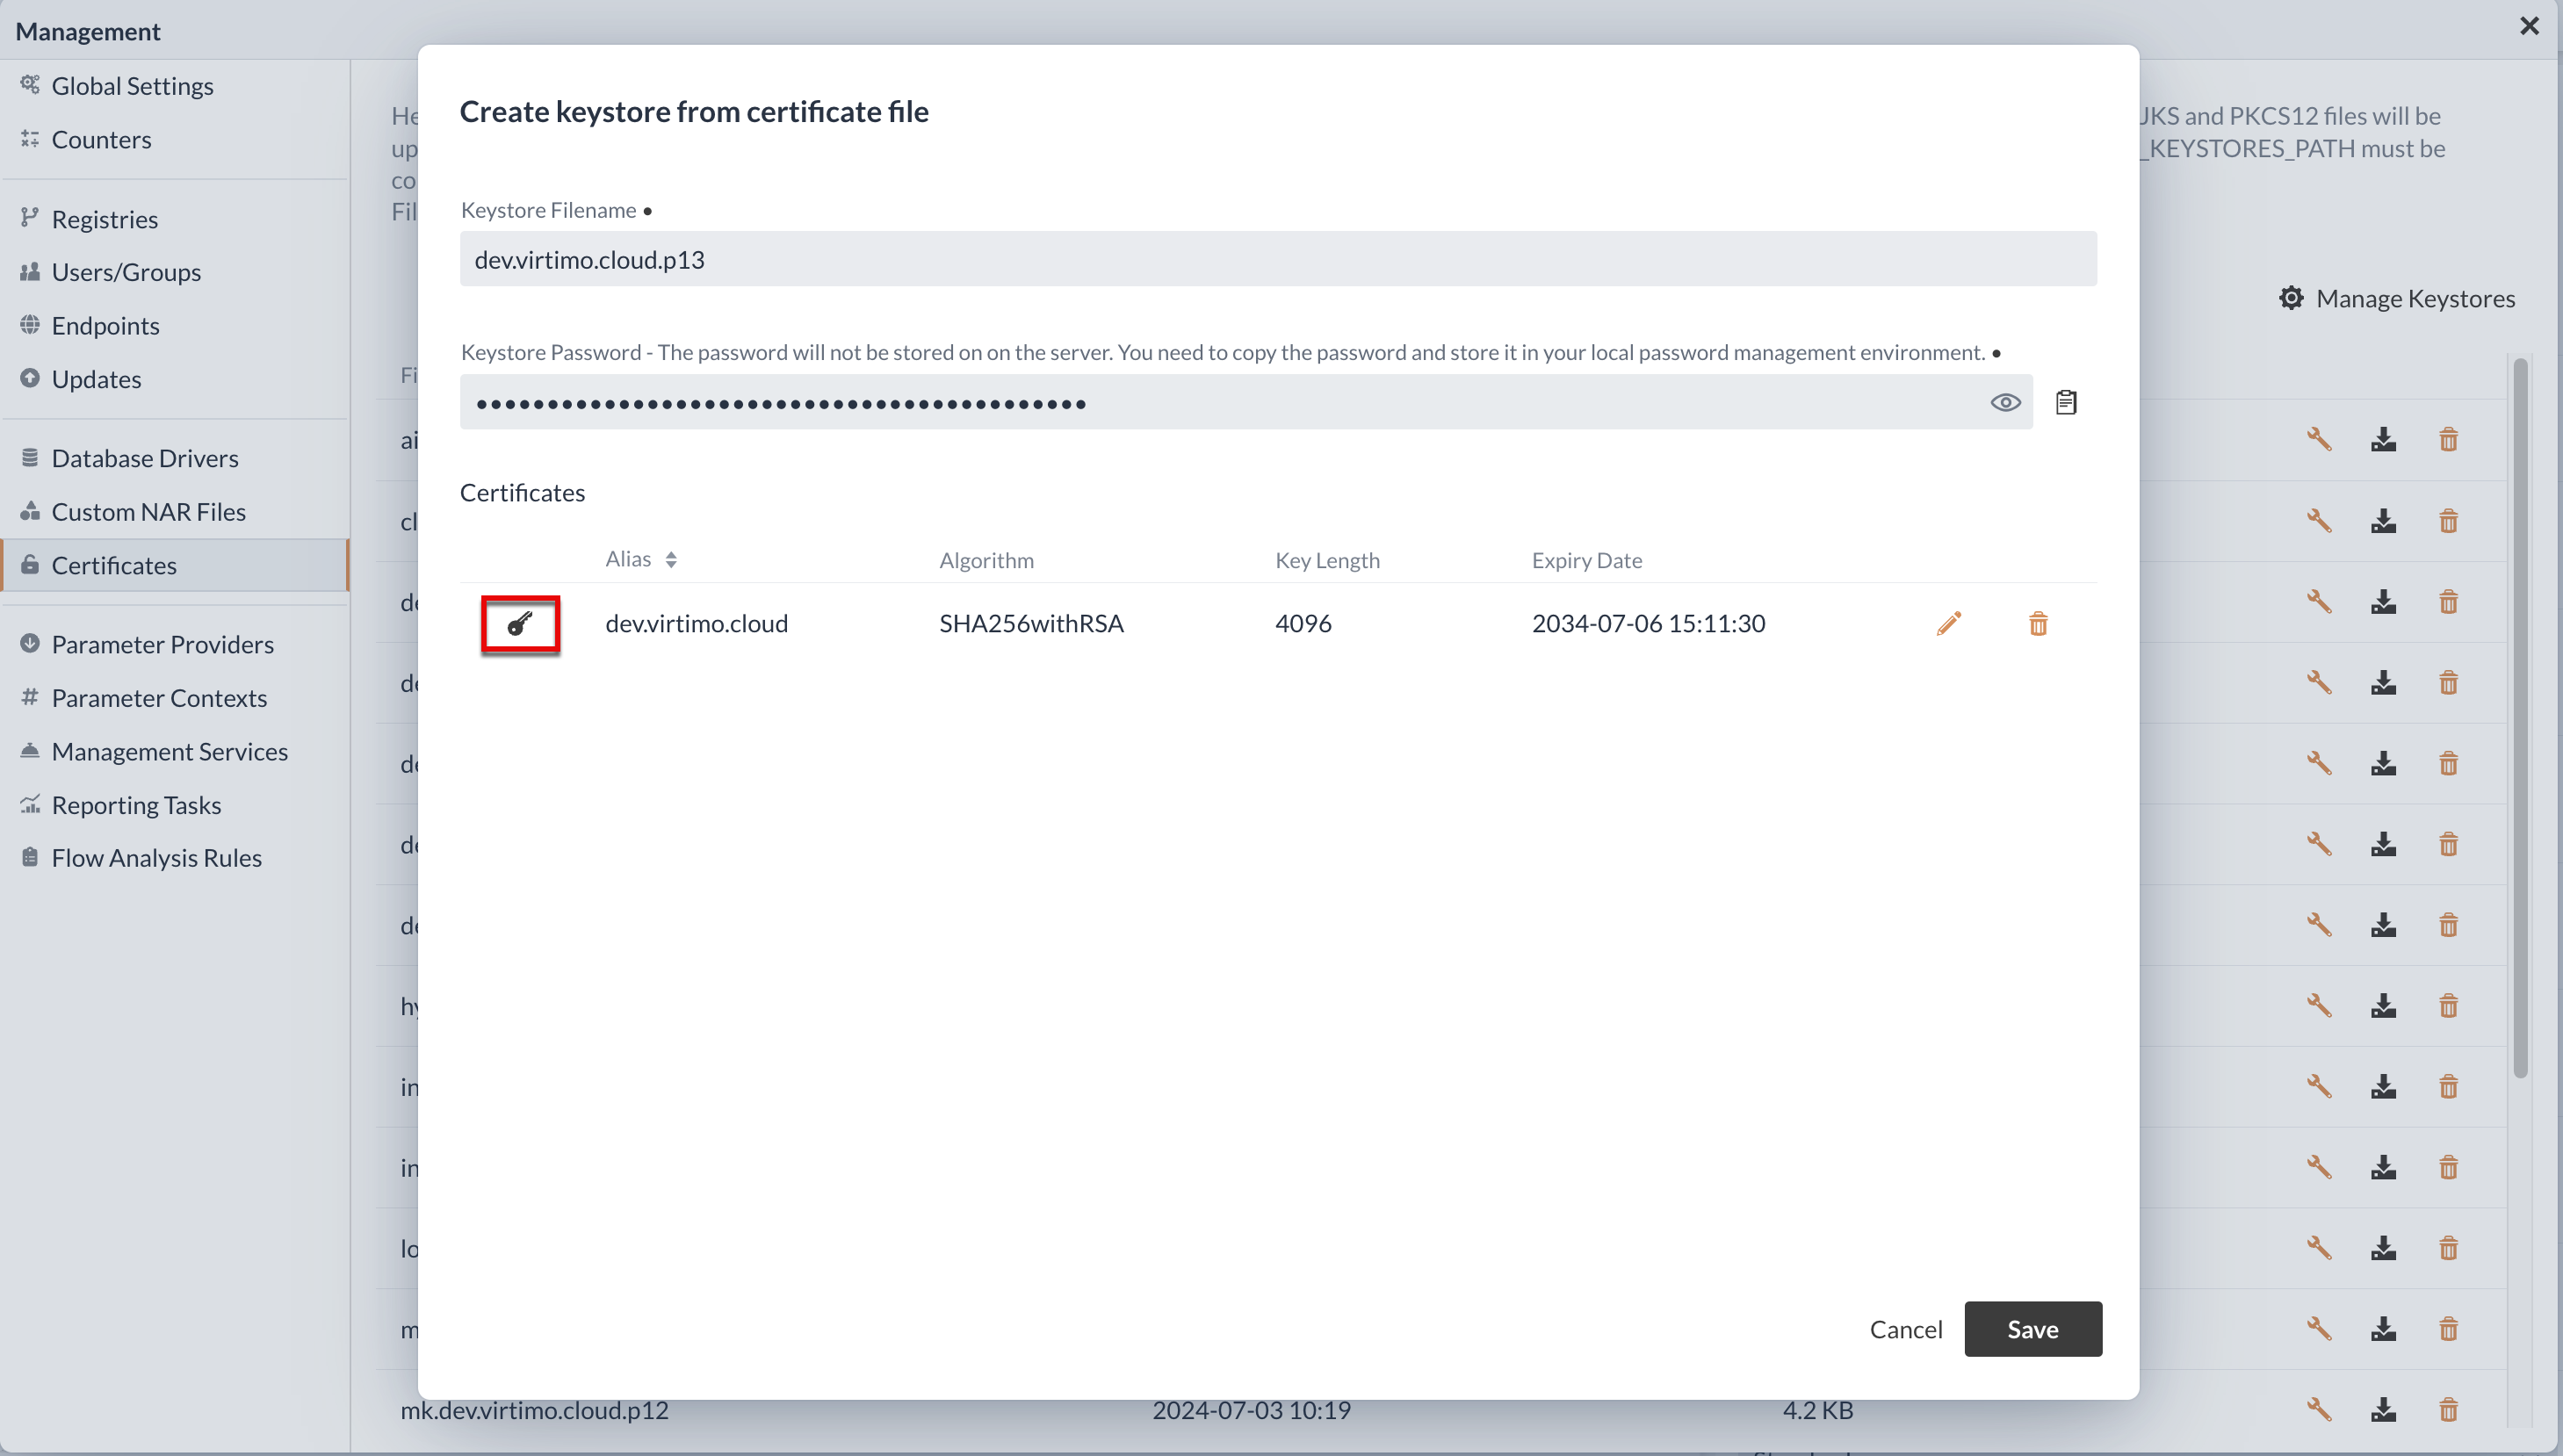Click the download icon for mk.dev.virtimo.cloud.p12

pos(2386,1409)
